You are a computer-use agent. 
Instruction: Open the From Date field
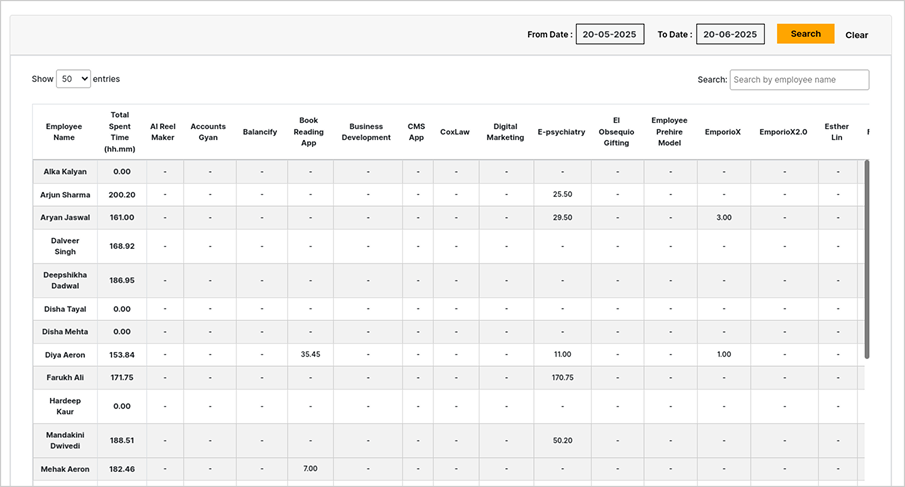(x=609, y=34)
